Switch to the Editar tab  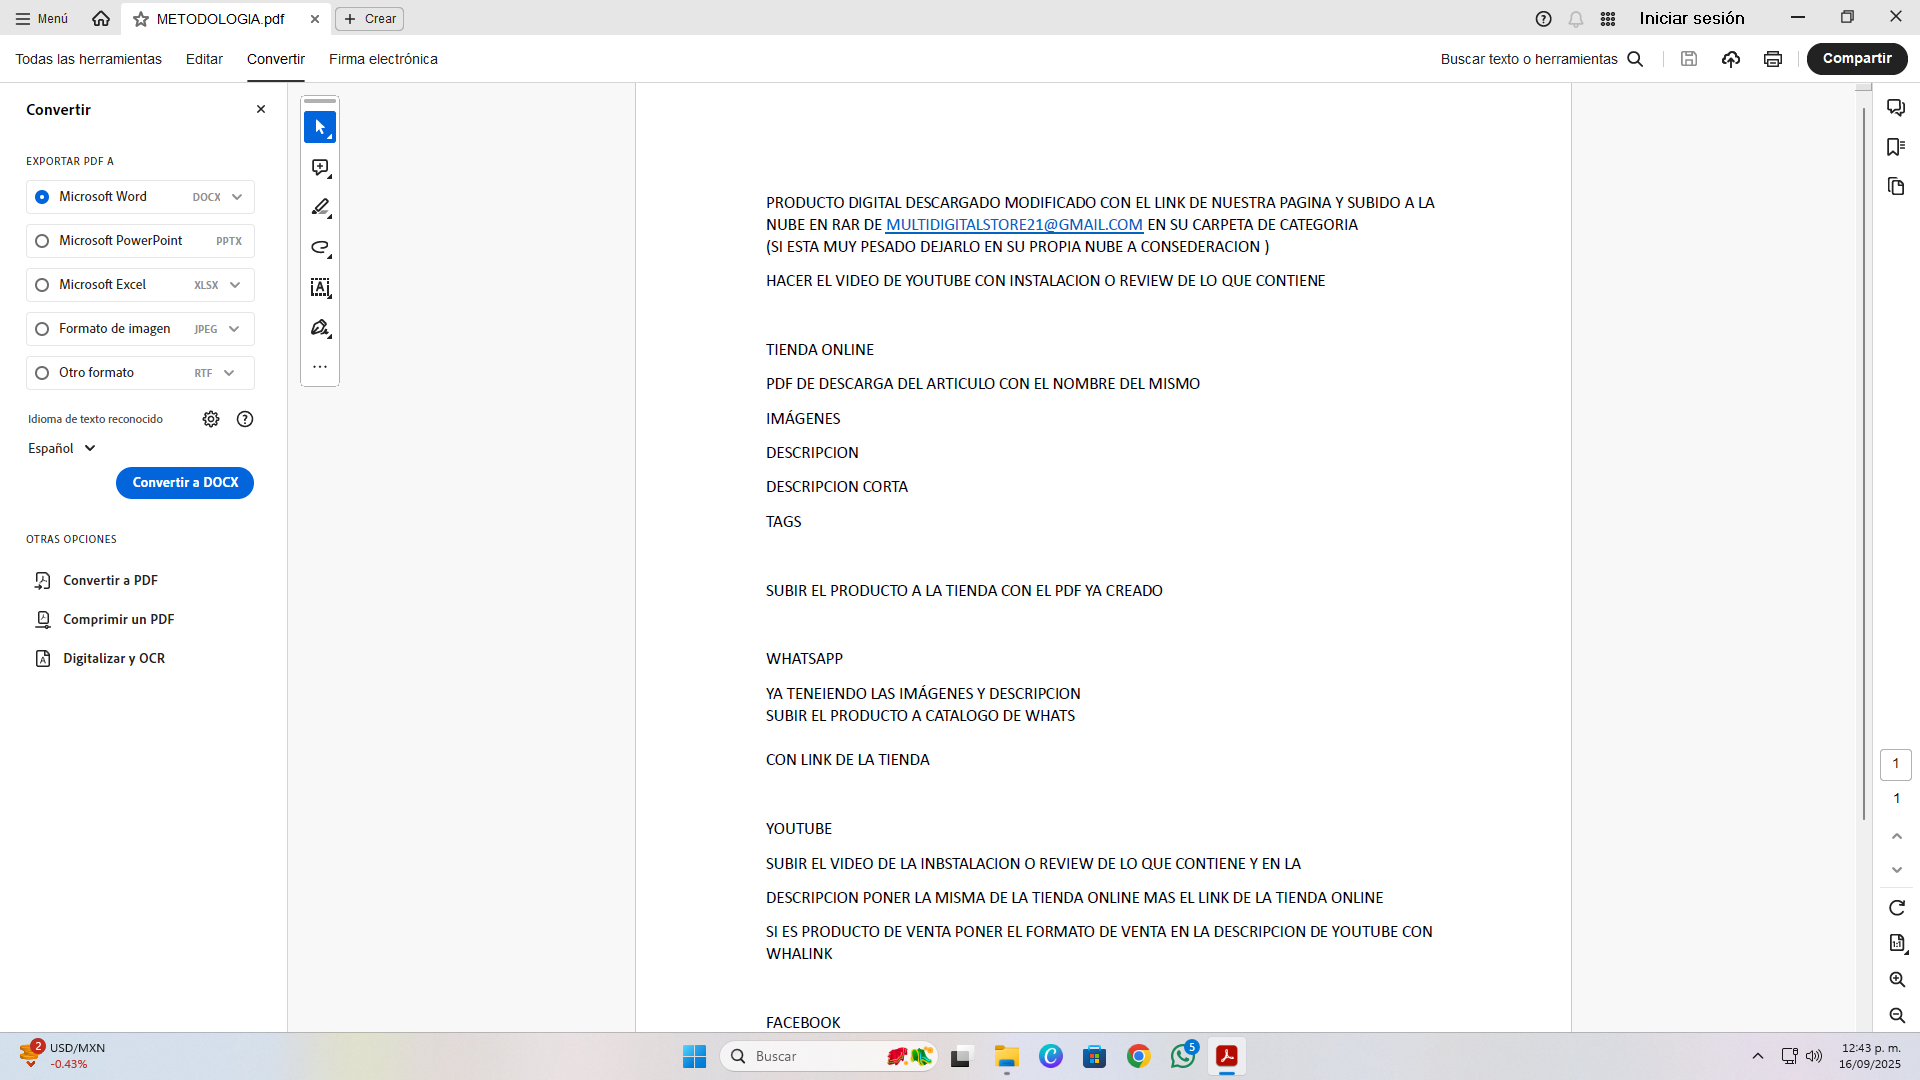pos(204,59)
